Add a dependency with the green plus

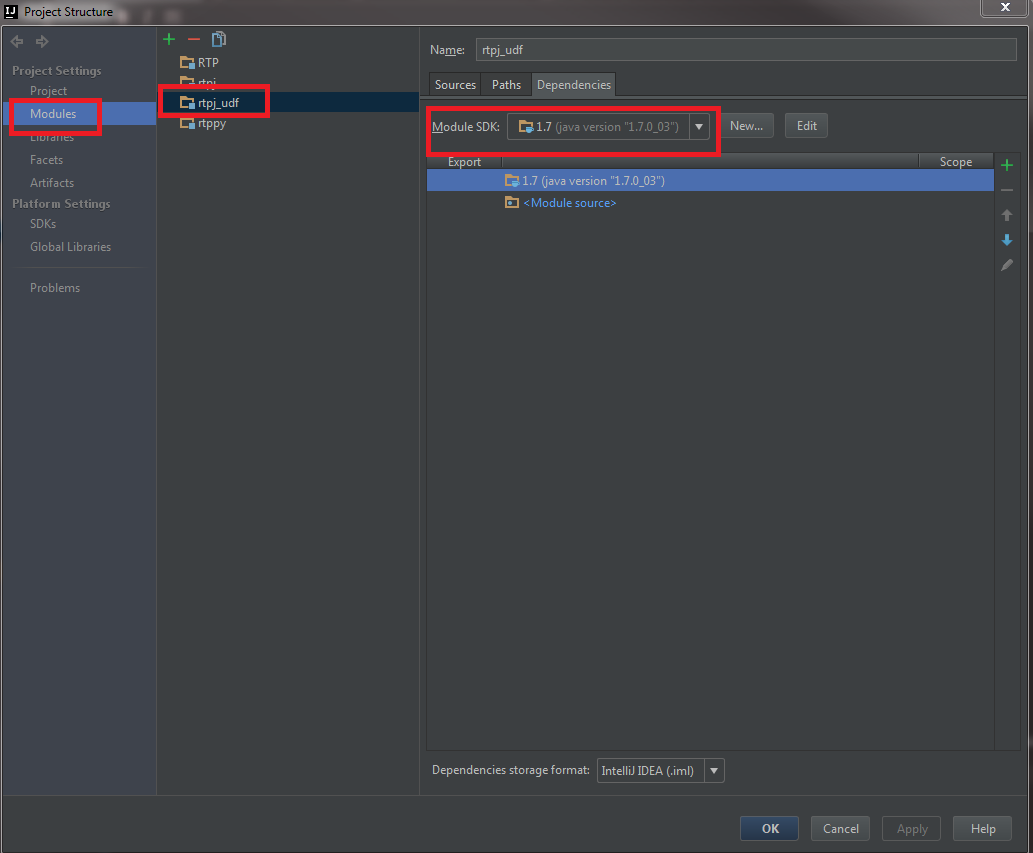(1007, 165)
